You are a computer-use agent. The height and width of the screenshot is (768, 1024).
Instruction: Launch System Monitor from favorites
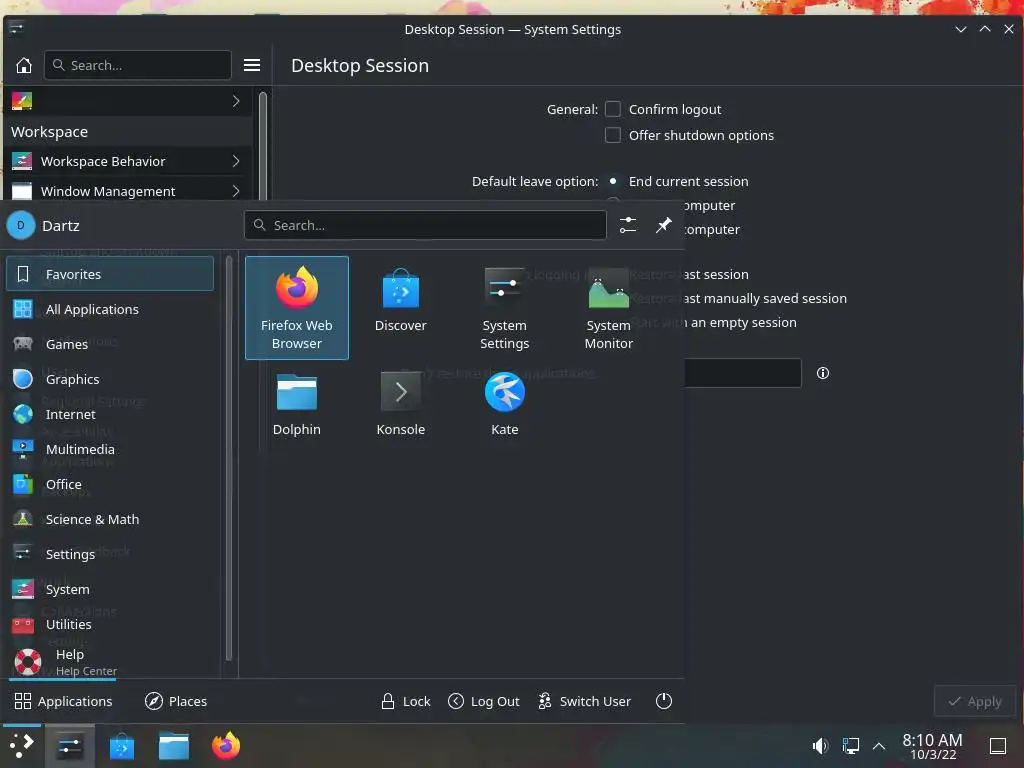[608, 308]
